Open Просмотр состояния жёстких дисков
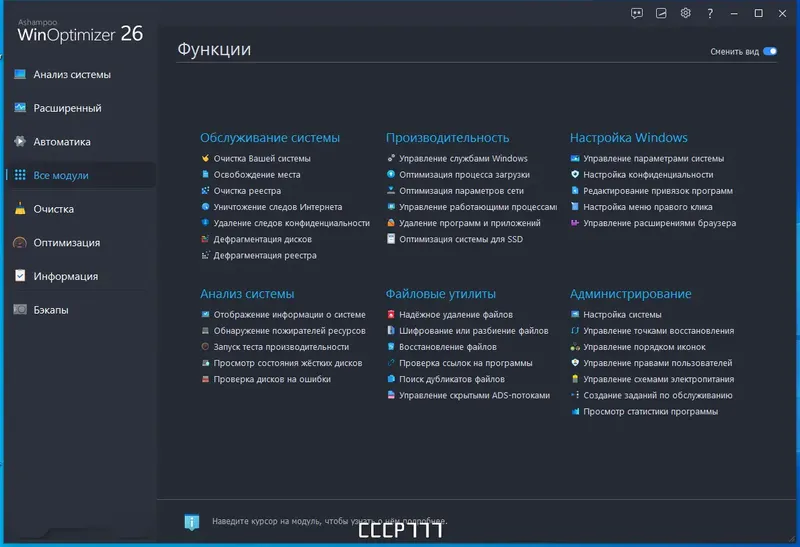 288,363
